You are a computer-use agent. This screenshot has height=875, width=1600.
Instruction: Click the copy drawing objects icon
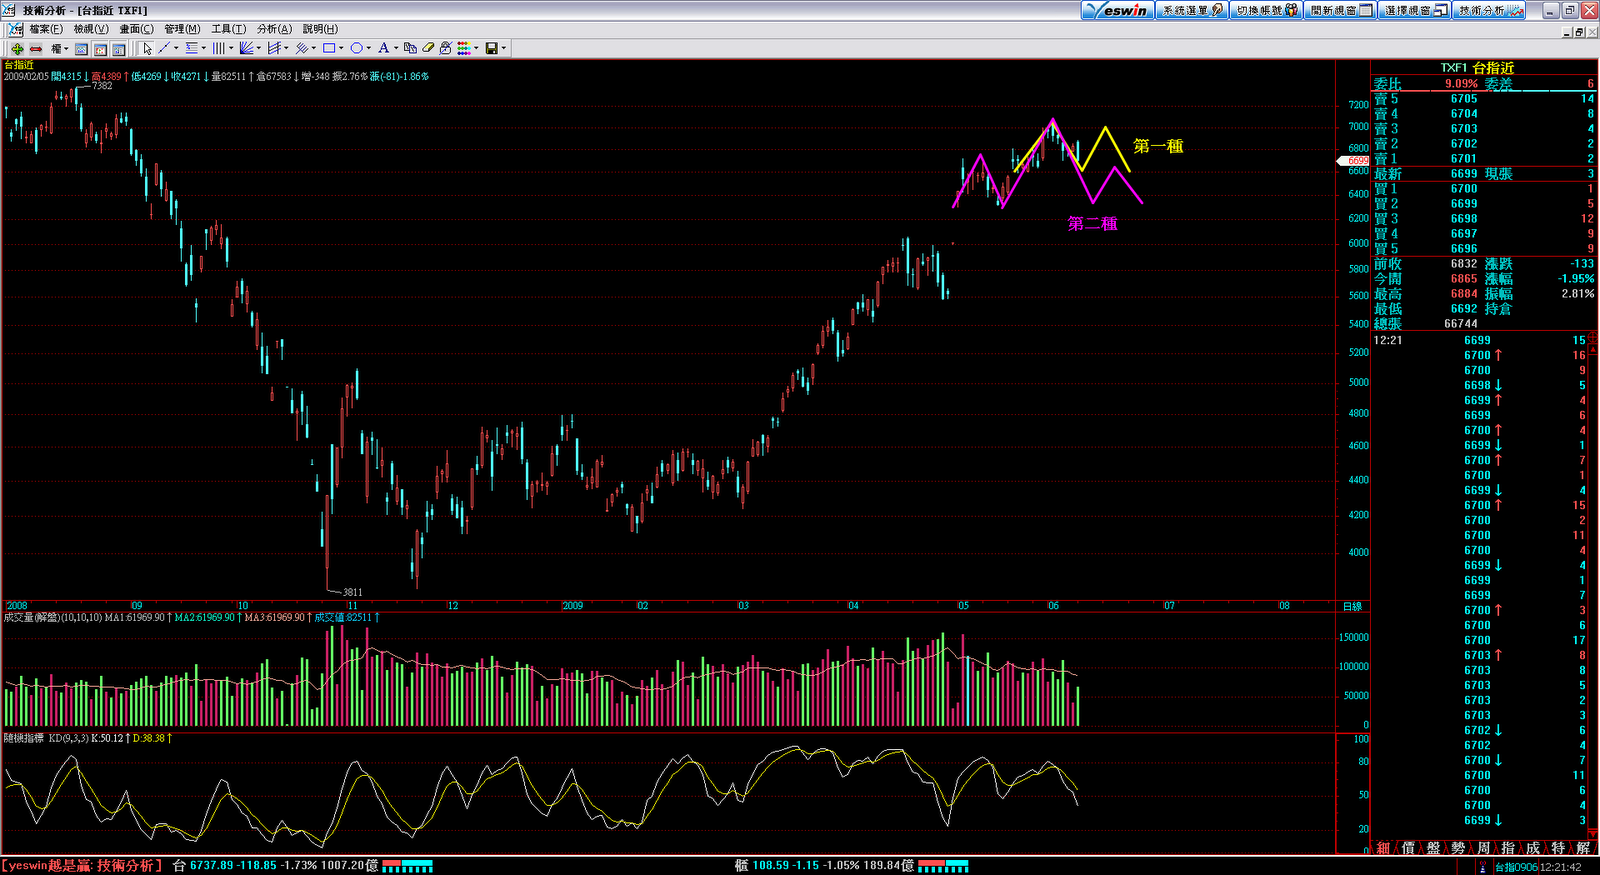410,48
